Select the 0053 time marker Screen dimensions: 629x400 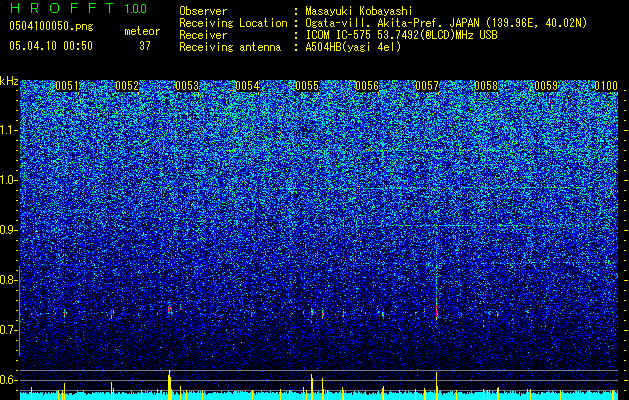click(x=187, y=86)
